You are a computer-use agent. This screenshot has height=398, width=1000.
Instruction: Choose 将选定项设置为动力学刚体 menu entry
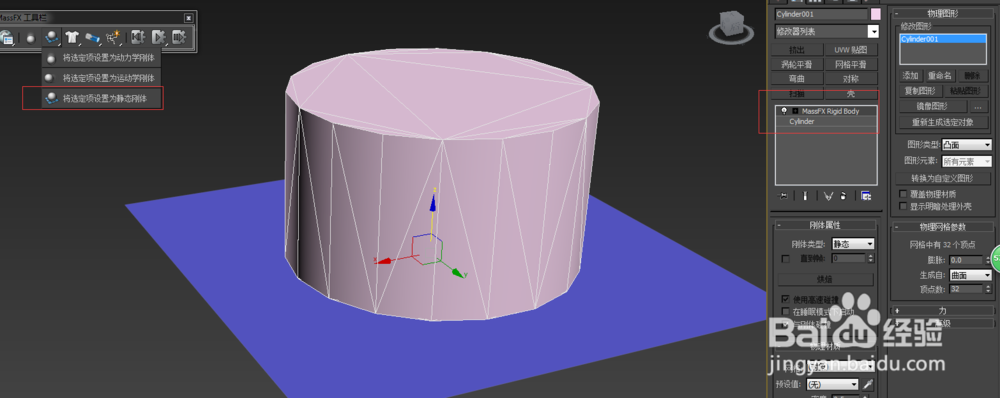tap(101, 57)
